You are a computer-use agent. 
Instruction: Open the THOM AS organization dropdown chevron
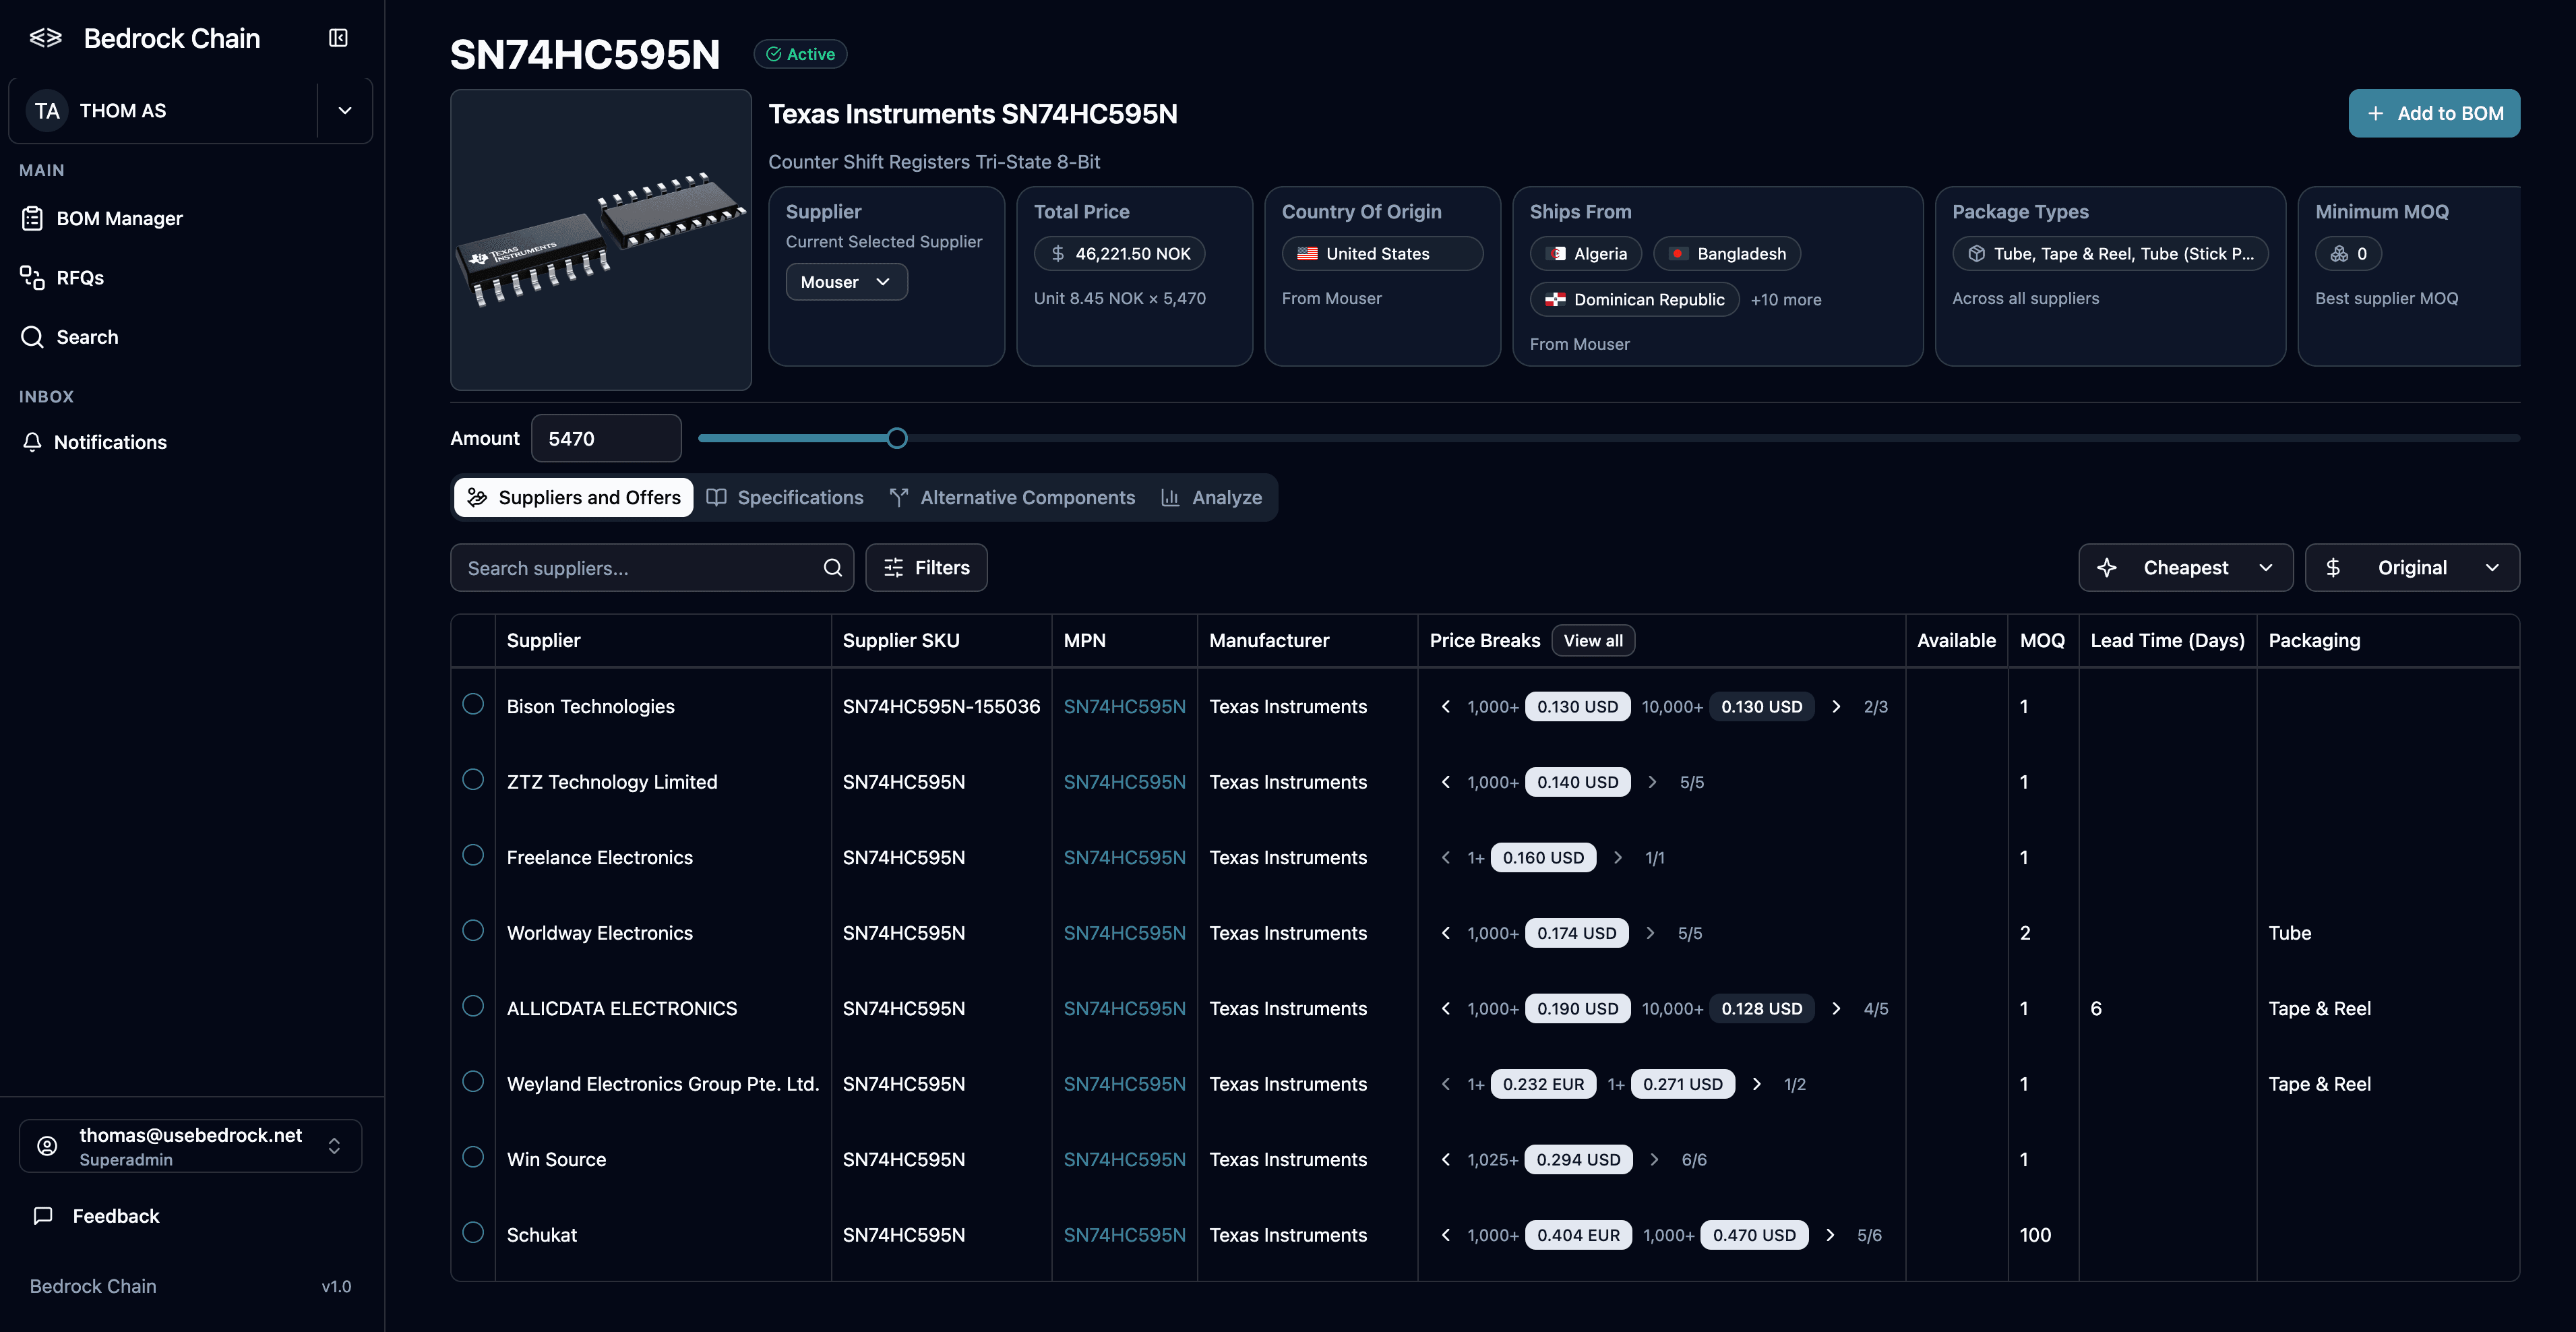[x=345, y=111]
